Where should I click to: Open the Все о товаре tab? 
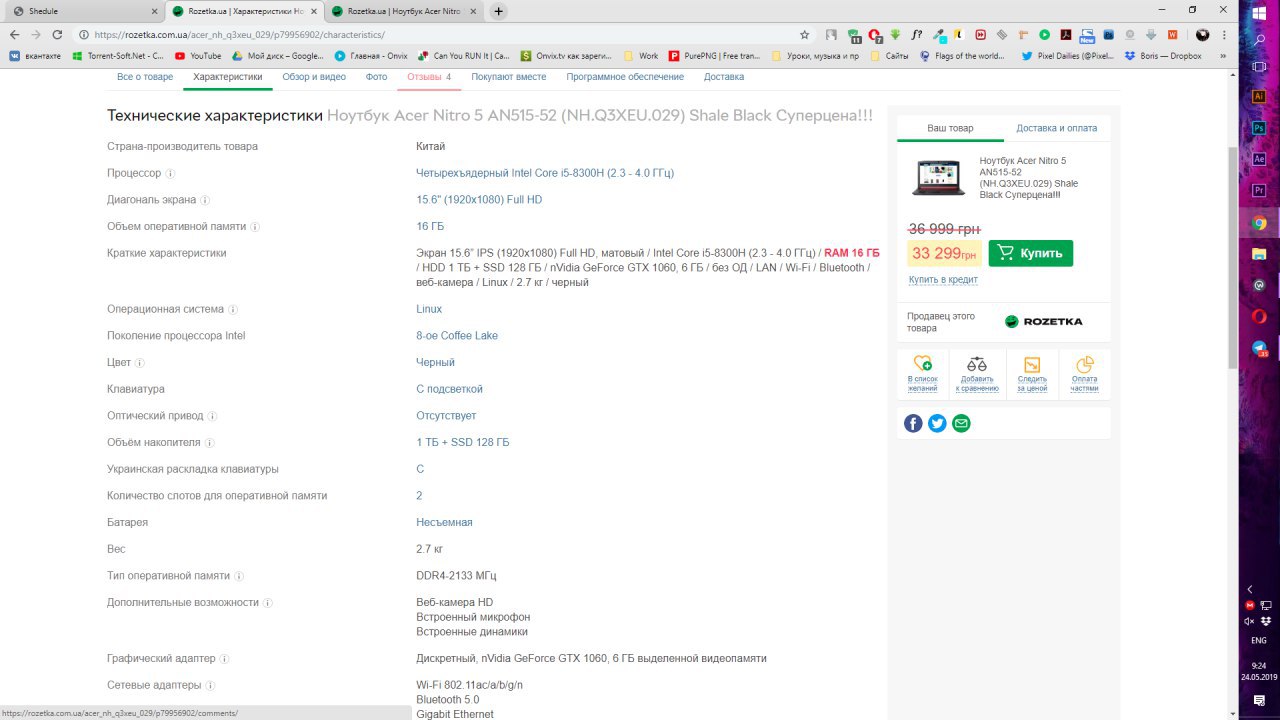(x=145, y=77)
